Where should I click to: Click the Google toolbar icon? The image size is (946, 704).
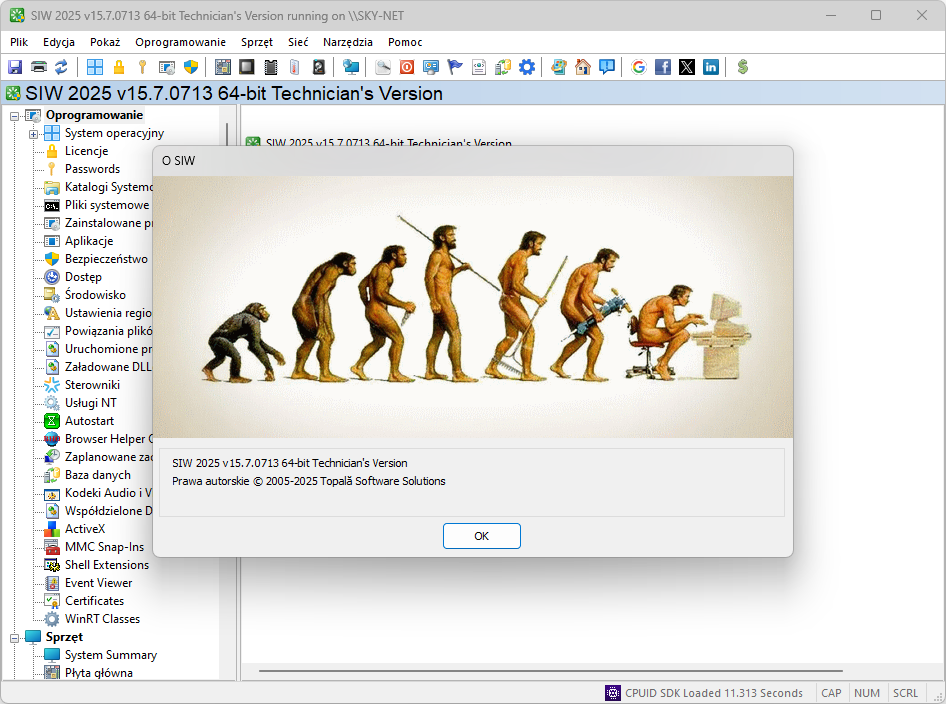click(x=639, y=67)
